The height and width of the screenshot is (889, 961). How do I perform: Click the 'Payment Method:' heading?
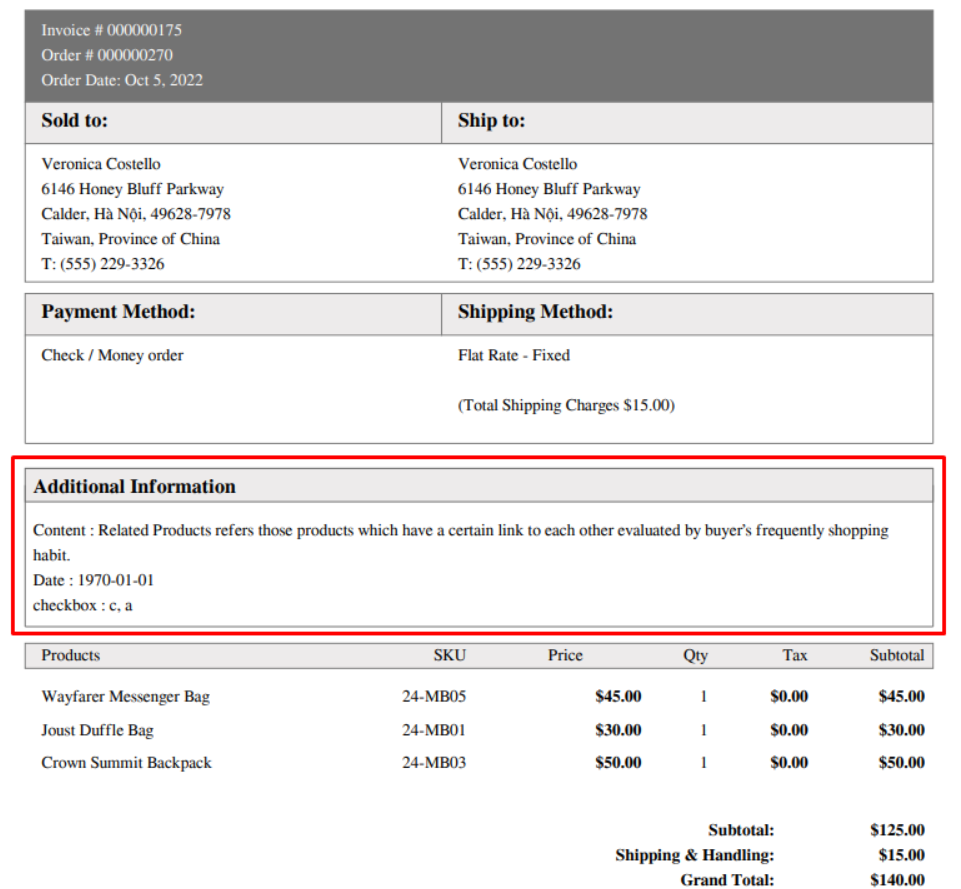pos(118,312)
